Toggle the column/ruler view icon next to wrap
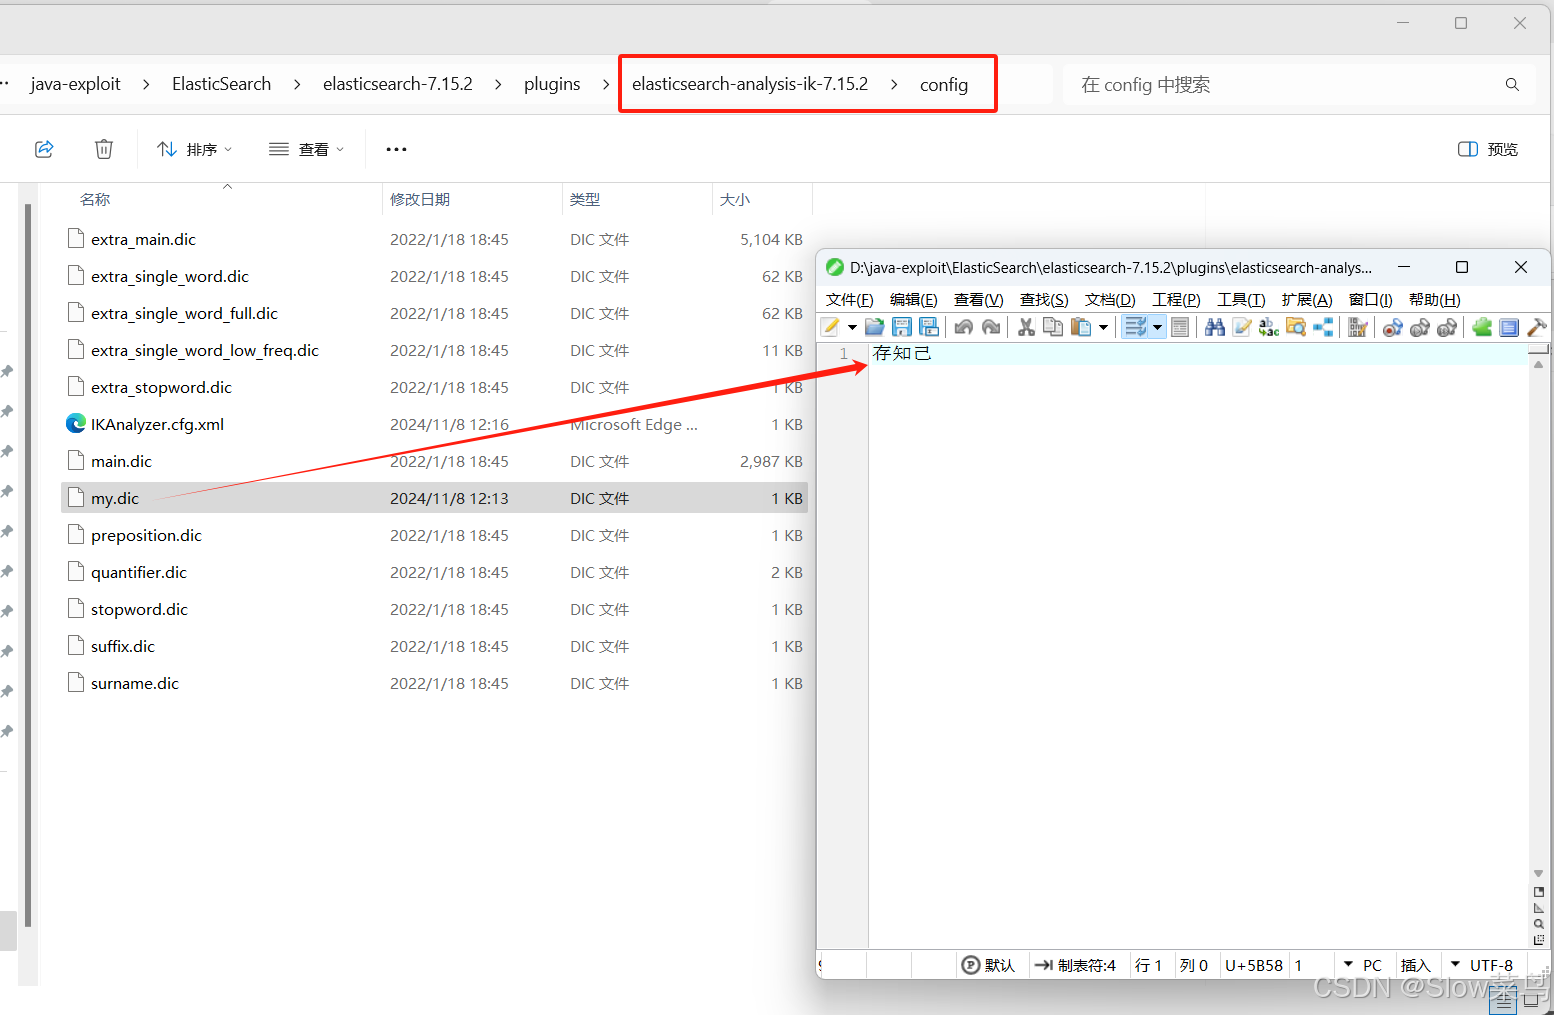The width and height of the screenshot is (1554, 1015). coord(1180,327)
